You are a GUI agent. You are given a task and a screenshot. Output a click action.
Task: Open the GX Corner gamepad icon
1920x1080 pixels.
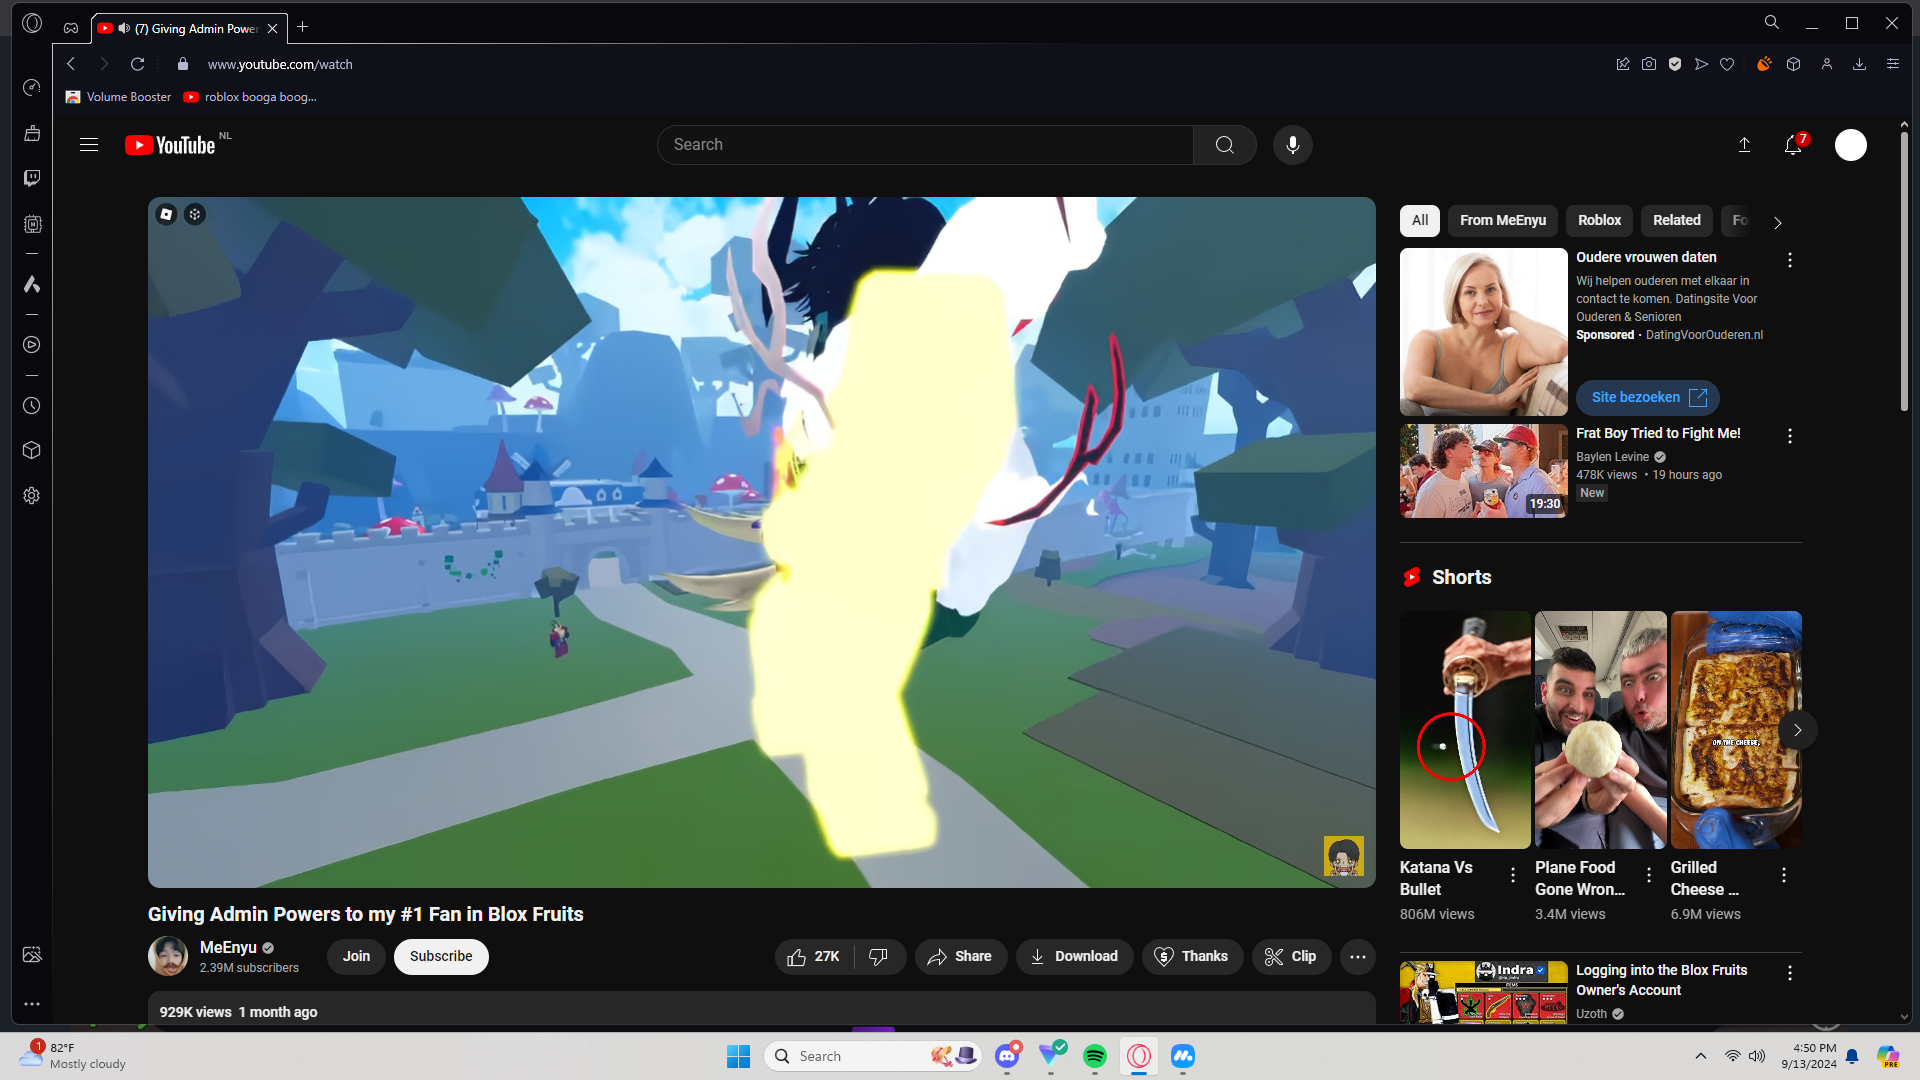pyautogui.click(x=71, y=28)
